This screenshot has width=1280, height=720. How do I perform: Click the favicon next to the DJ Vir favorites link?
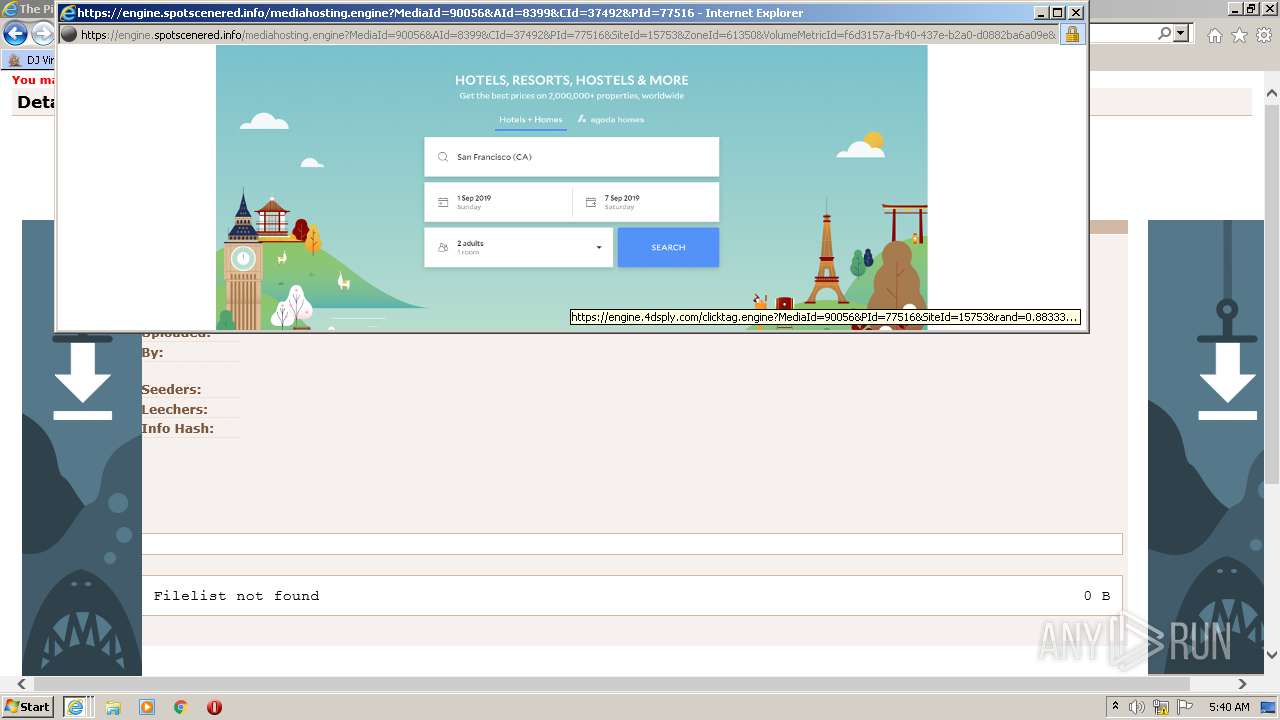pos(15,60)
